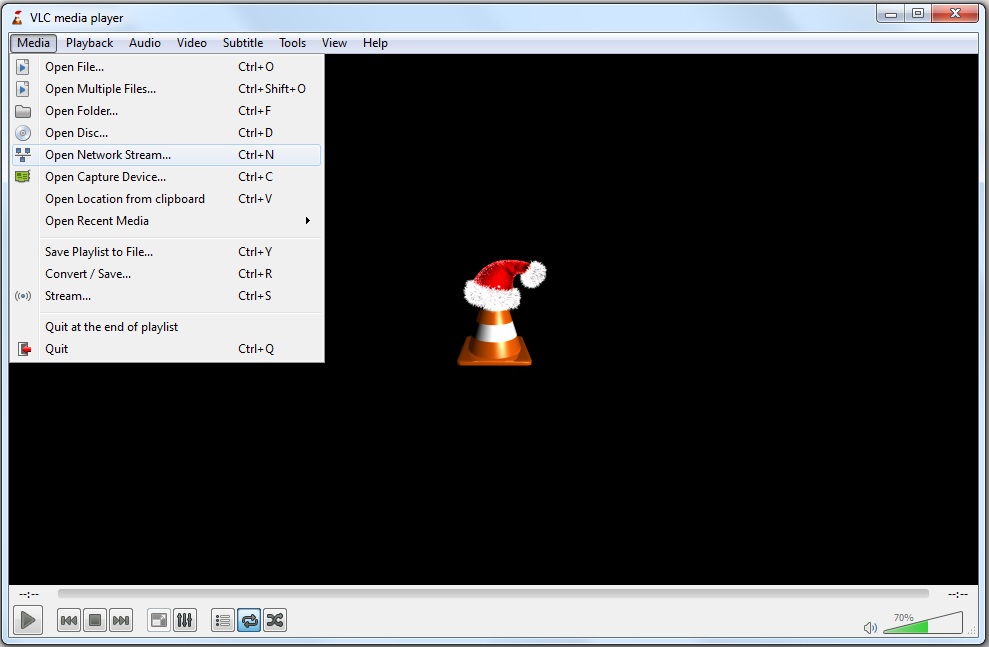Image resolution: width=989 pixels, height=647 pixels.
Task: Click the playback seek bar
Action: tap(493, 593)
